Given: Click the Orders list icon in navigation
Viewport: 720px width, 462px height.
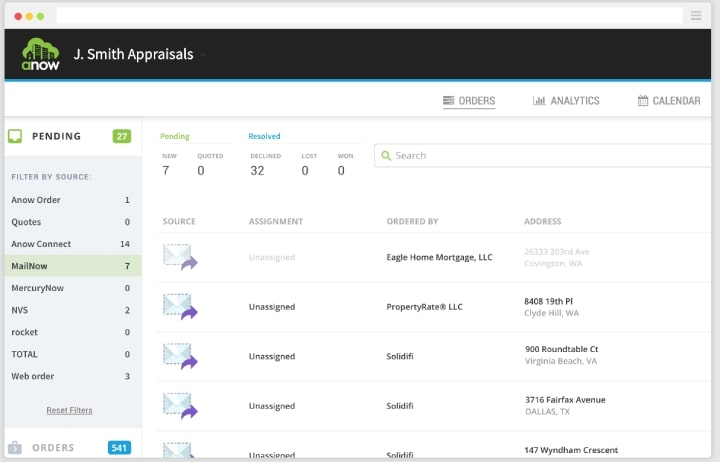Looking at the screenshot, I should (448, 101).
